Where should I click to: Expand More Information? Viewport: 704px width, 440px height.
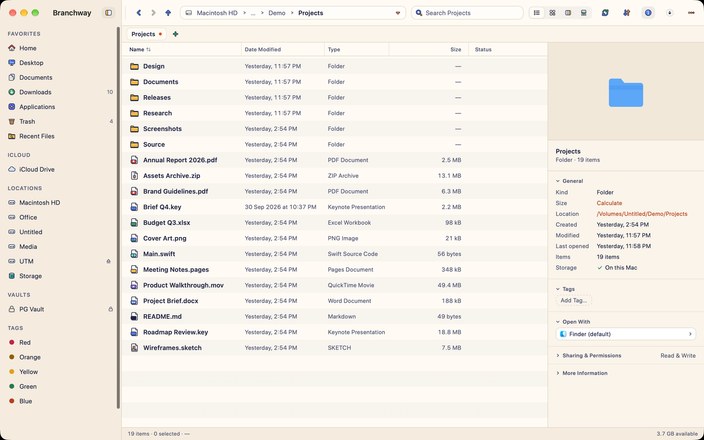coord(558,373)
